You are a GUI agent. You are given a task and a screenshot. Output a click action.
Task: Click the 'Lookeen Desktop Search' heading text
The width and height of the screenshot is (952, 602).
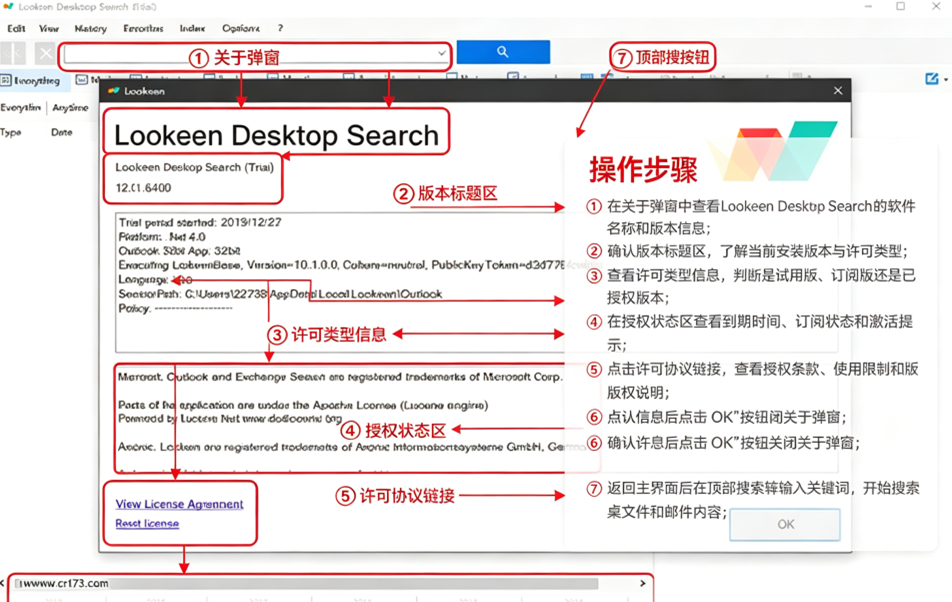point(276,135)
